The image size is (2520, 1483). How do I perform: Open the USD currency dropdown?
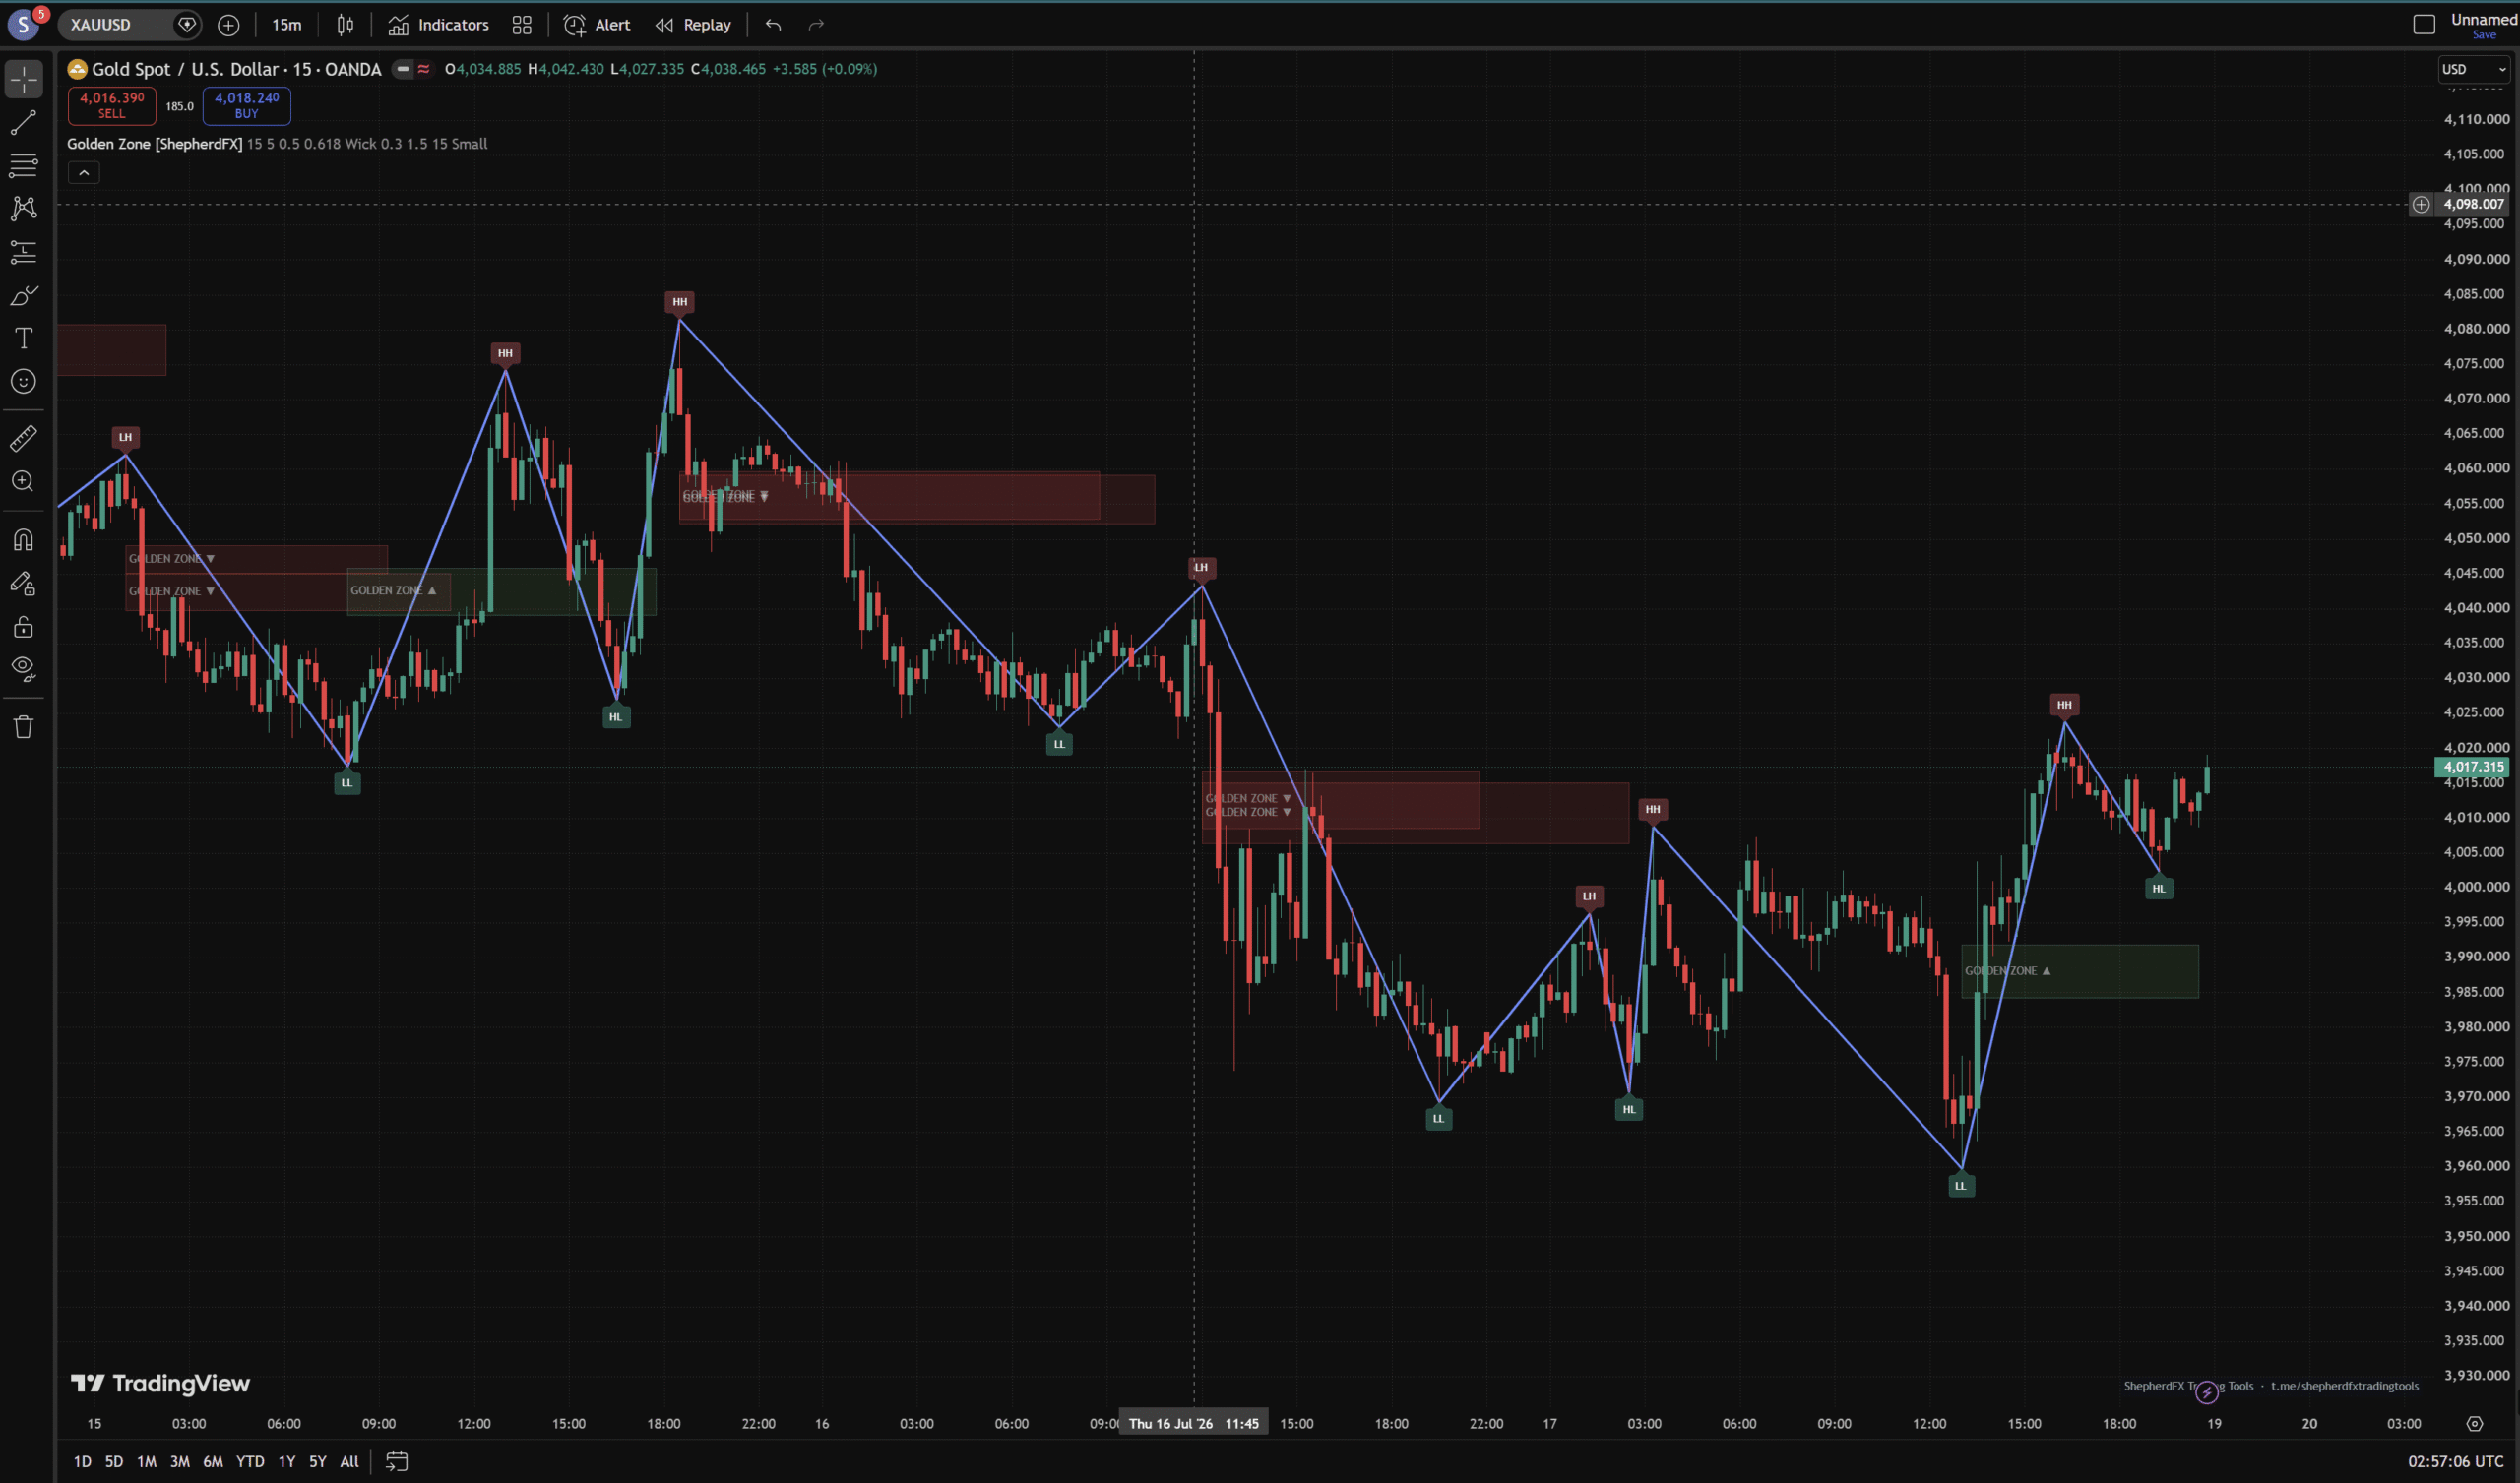tap(2474, 69)
